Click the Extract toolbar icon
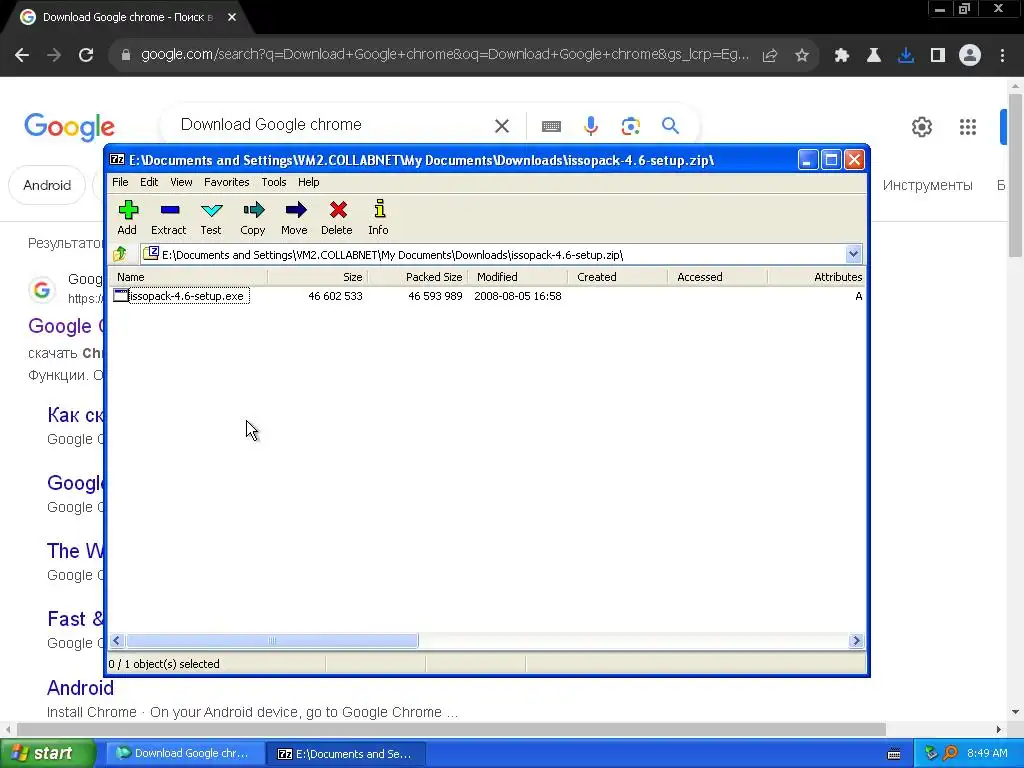Viewport: 1024px width, 768px height. coord(168,217)
